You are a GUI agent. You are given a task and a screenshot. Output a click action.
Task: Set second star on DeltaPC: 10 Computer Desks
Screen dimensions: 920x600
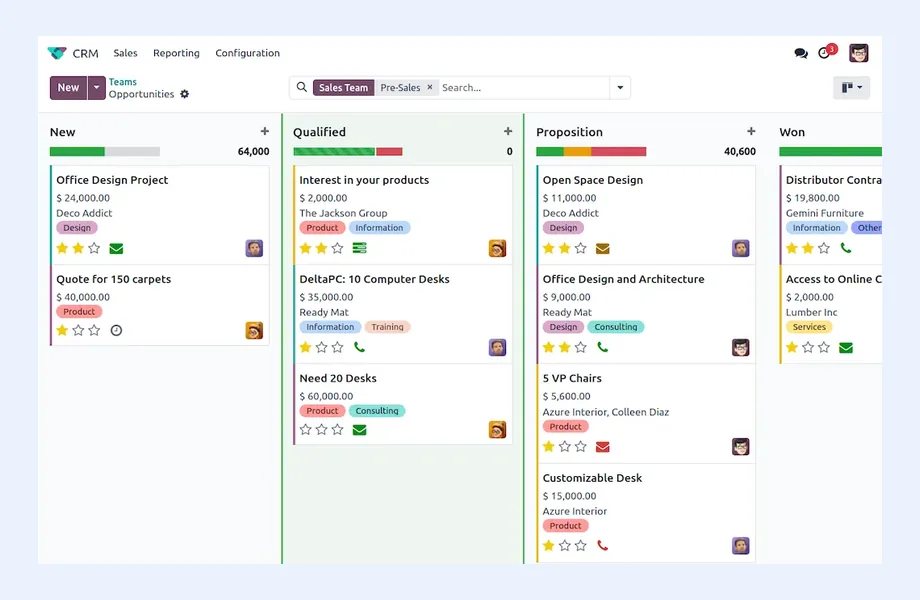click(322, 347)
